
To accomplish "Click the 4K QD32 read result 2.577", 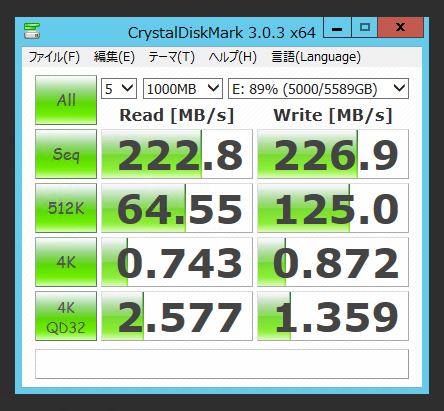I will click(177, 316).
